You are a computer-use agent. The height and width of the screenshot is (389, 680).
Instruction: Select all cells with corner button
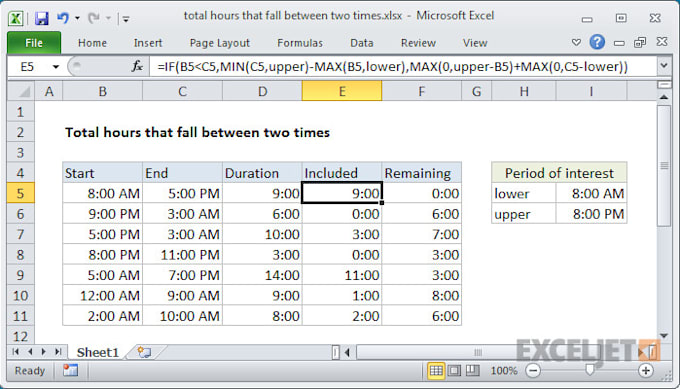pos(21,92)
